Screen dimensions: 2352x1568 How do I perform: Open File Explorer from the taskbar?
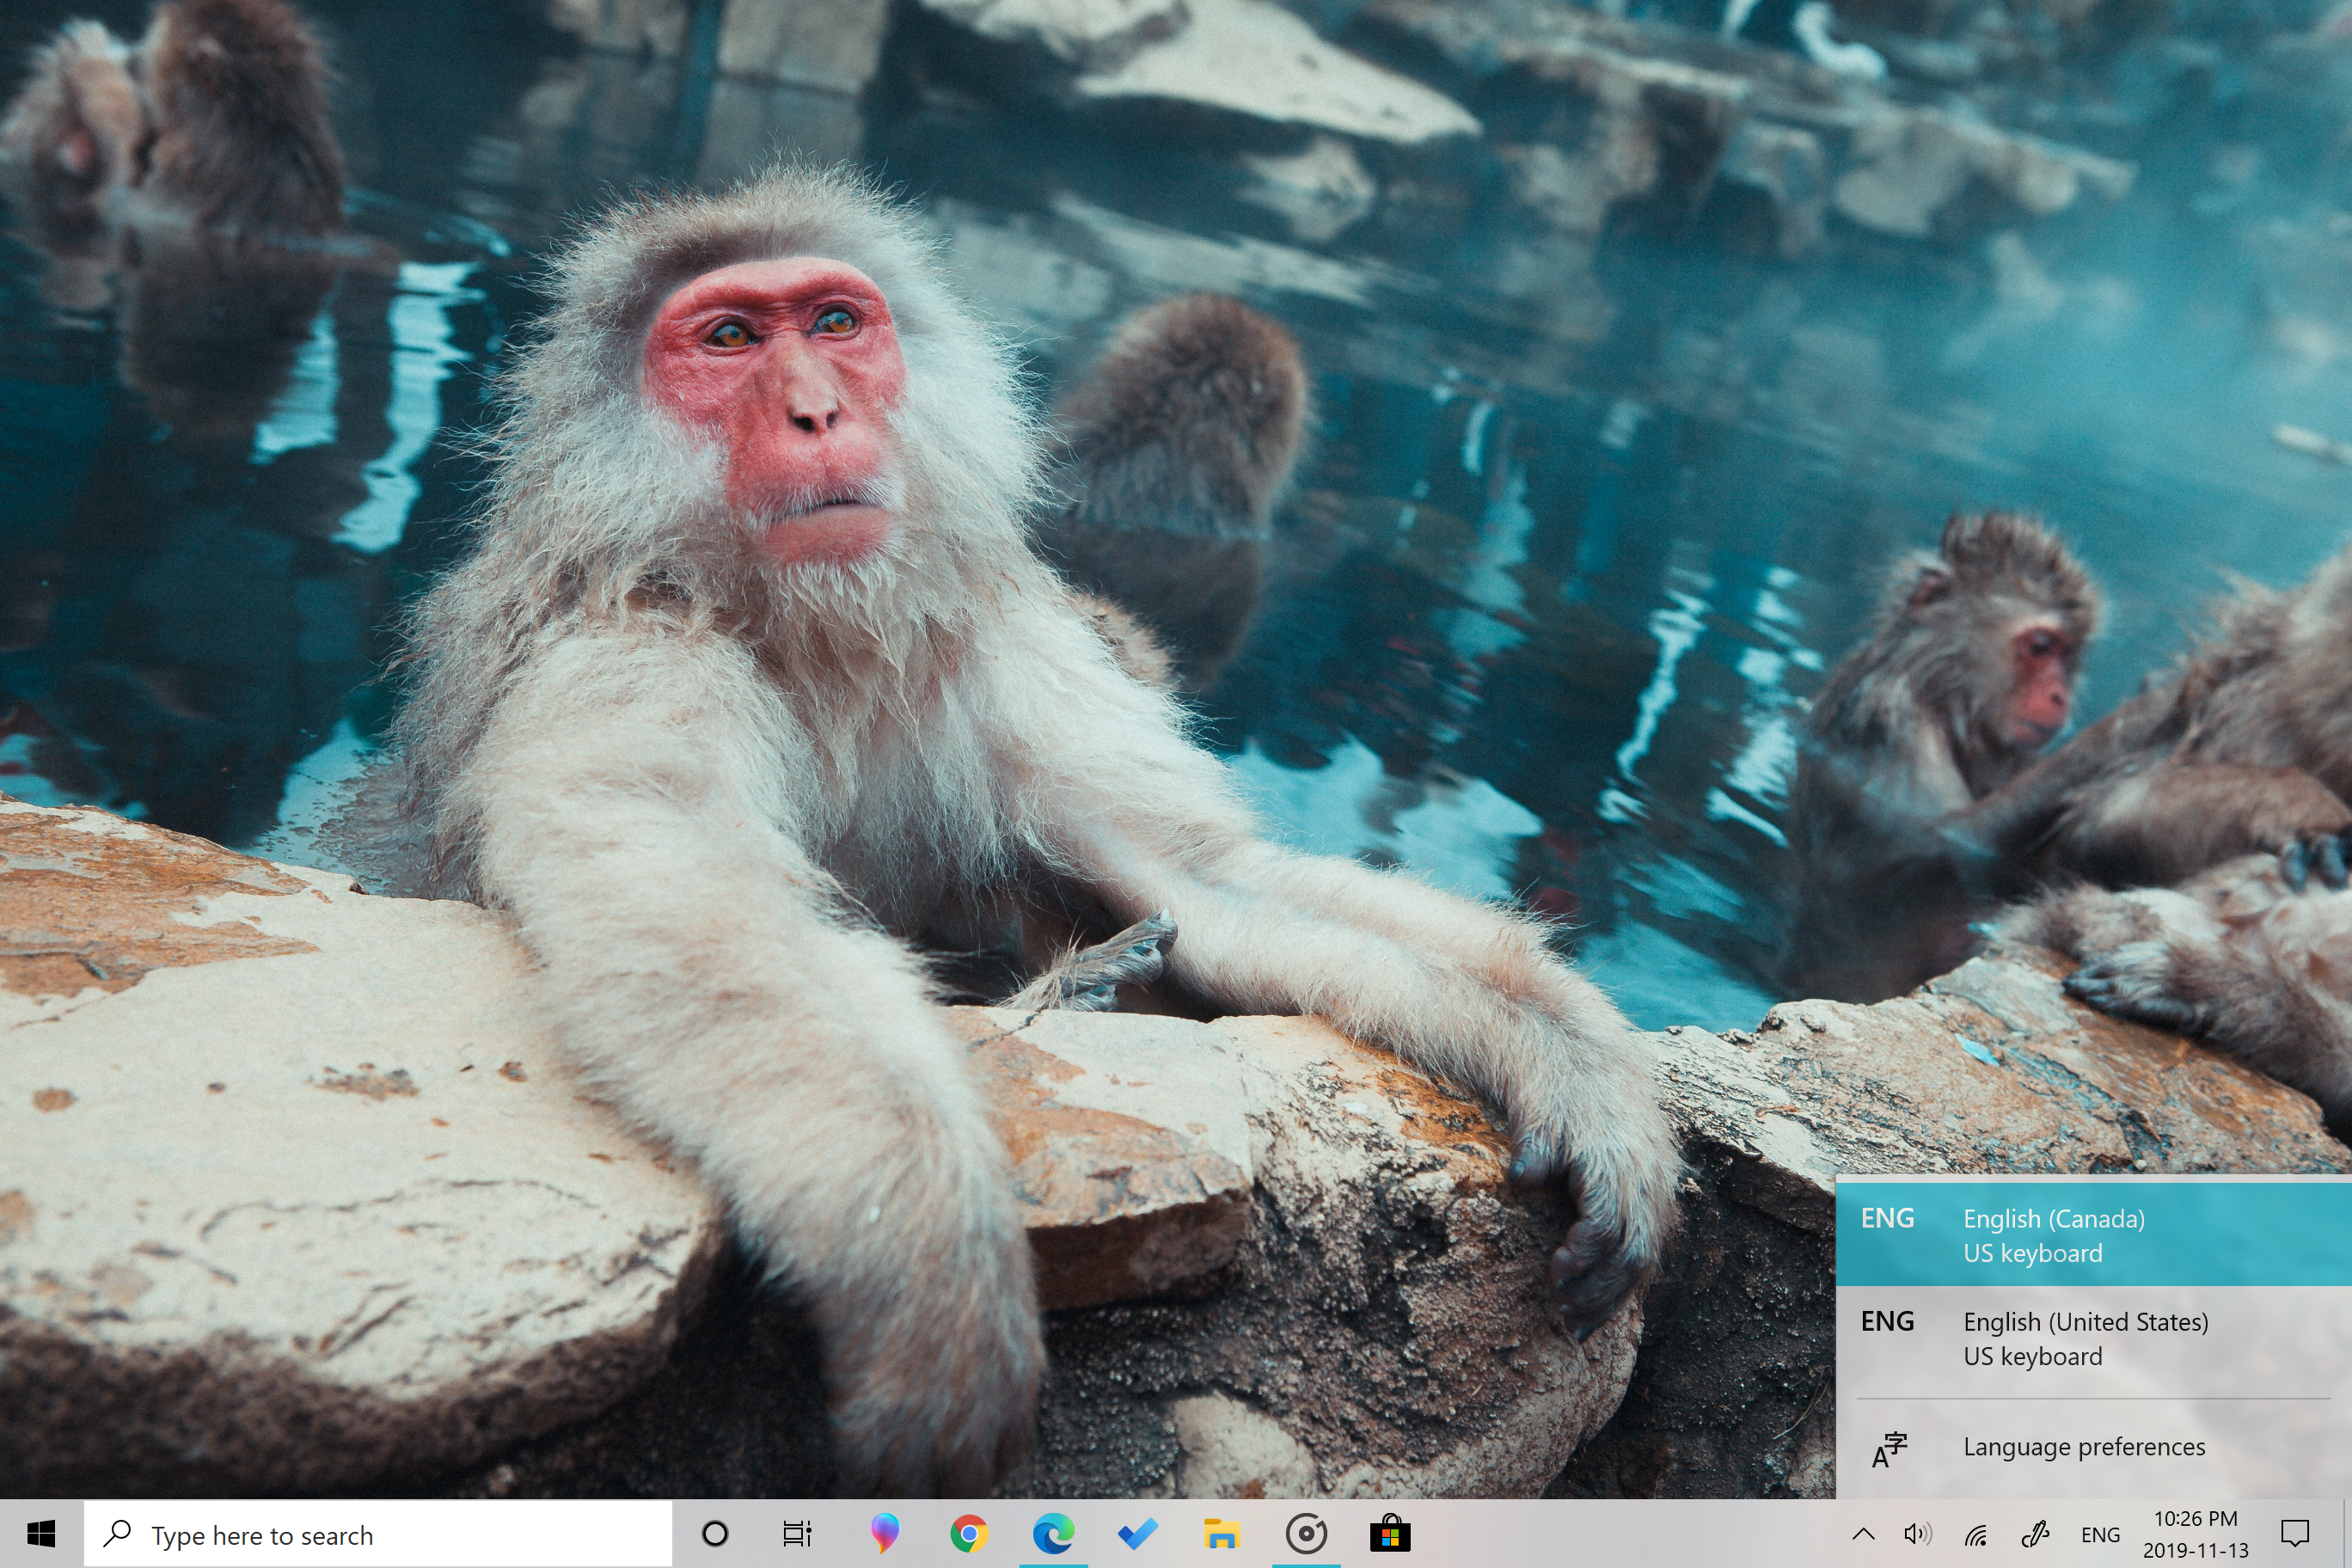click(1221, 1533)
